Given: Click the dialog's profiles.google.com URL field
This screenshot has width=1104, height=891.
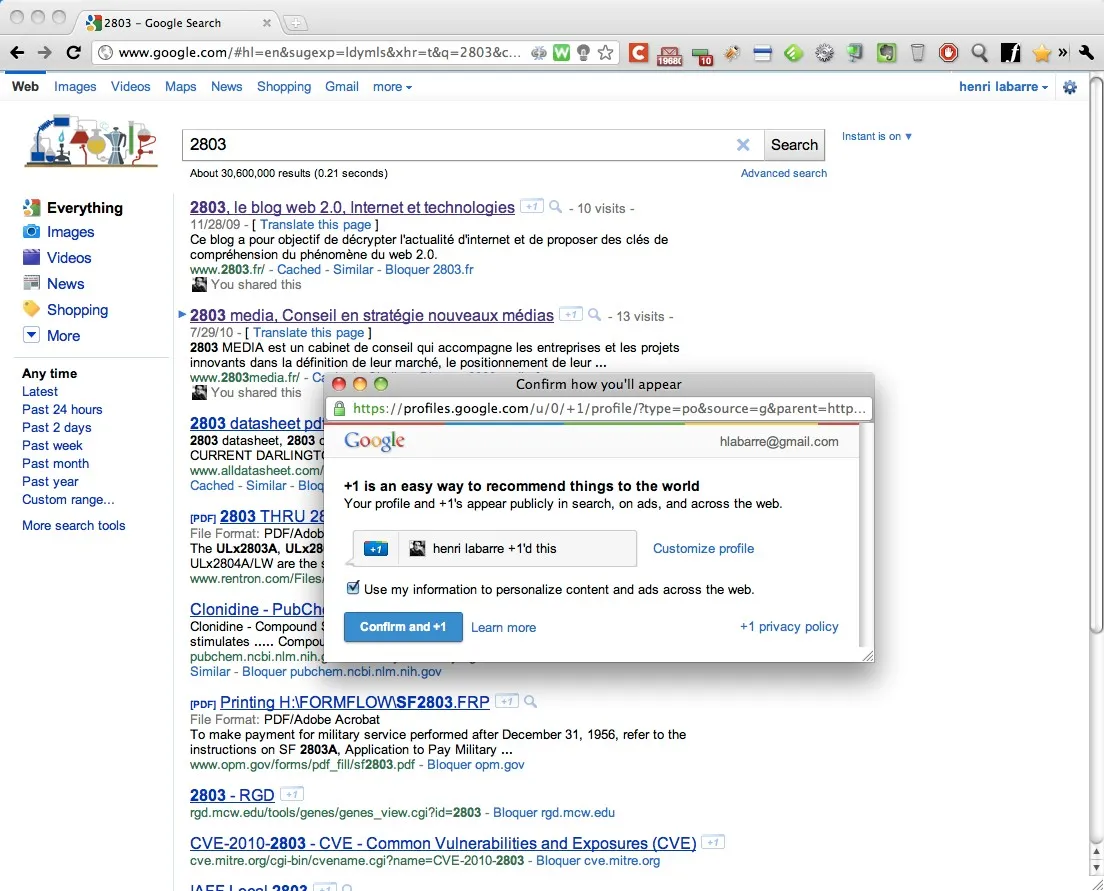Looking at the screenshot, I should (x=599, y=409).
